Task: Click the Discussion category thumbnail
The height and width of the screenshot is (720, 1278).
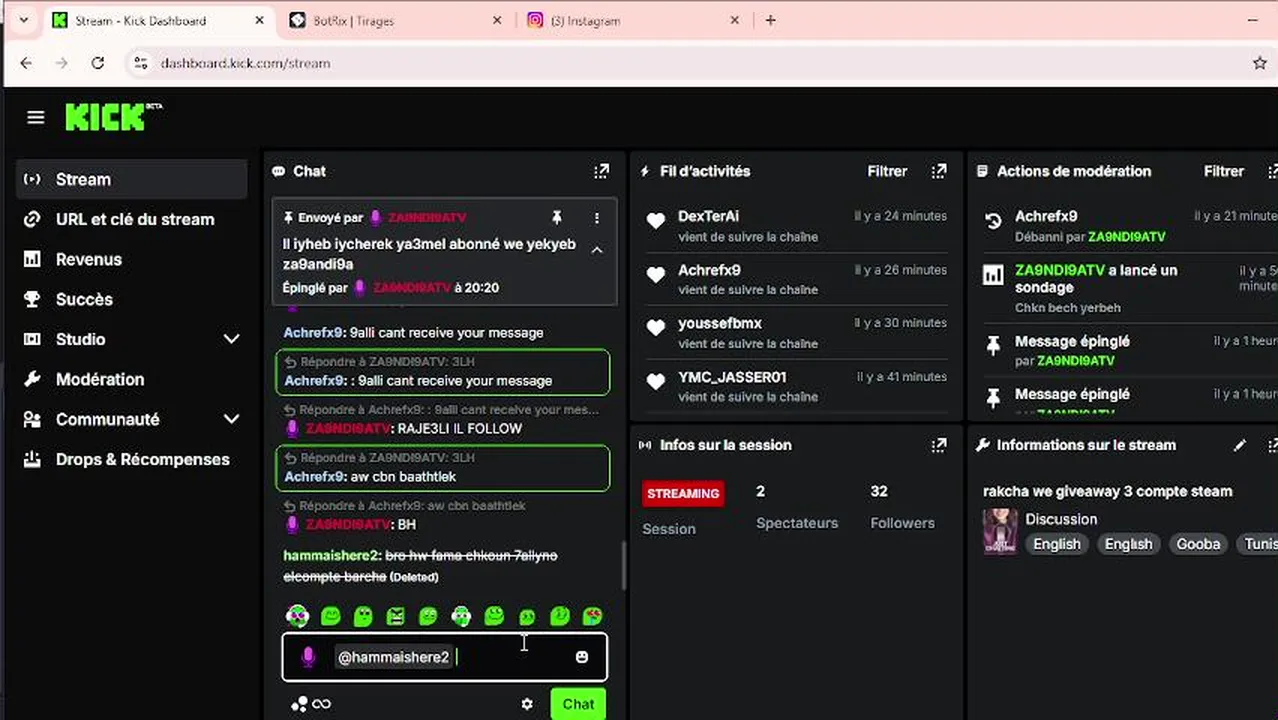Action: (1000, 531)
